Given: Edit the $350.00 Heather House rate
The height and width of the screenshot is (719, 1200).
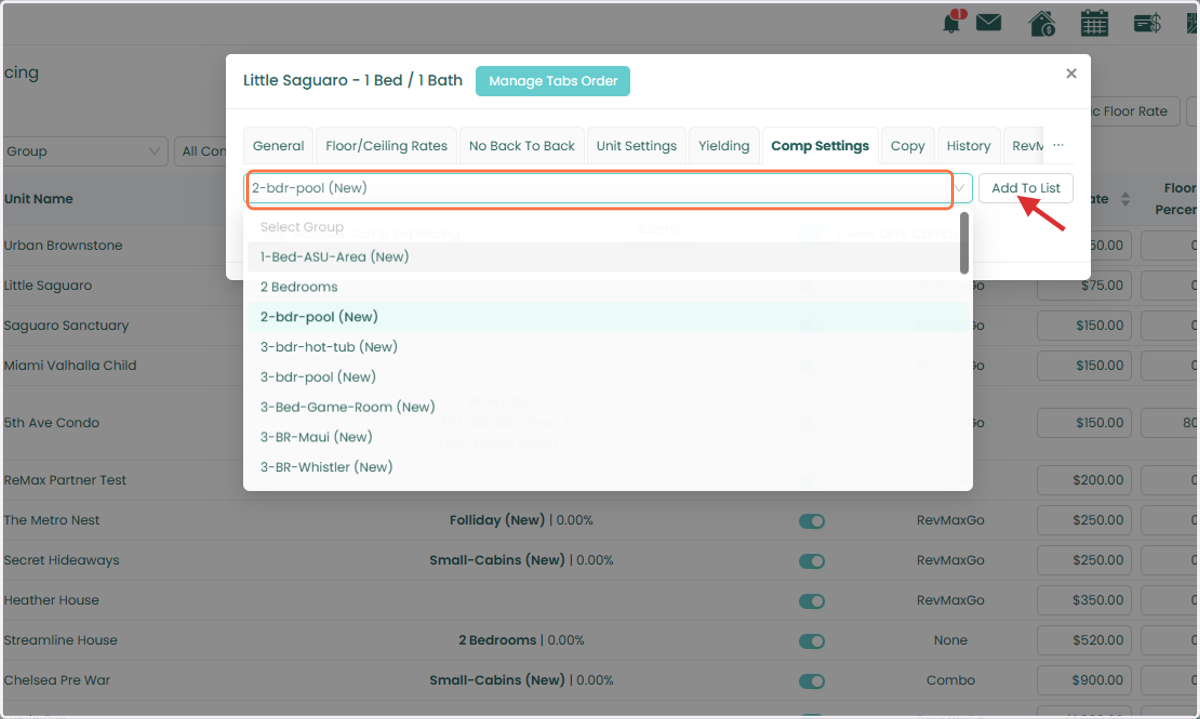Looking at the screenshot, I should coord(1085,600).
